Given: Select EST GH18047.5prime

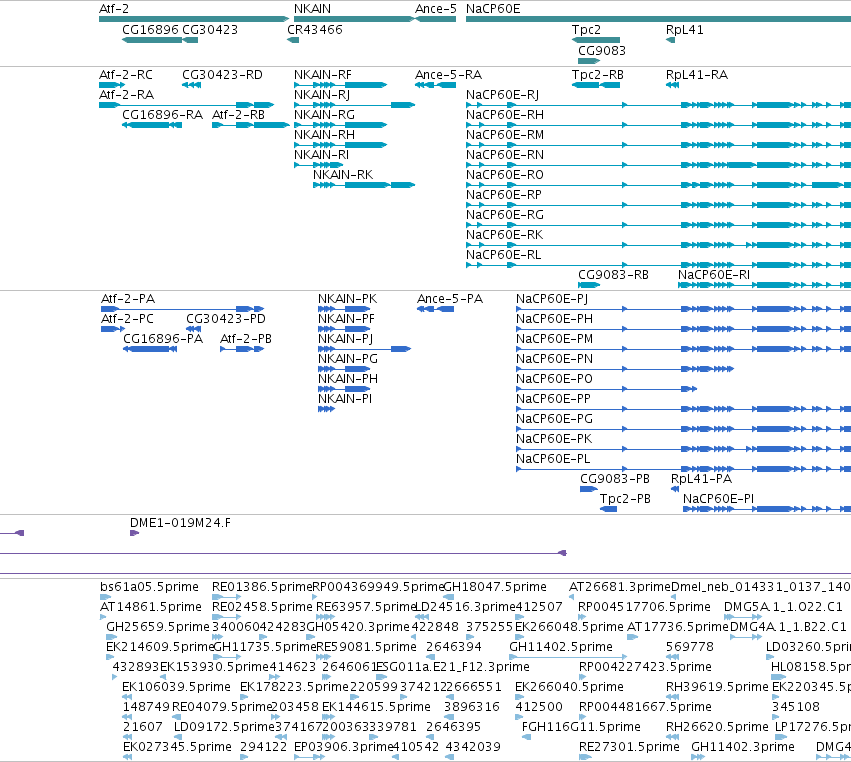Looking at the screenshot, I should coord(495,587).
